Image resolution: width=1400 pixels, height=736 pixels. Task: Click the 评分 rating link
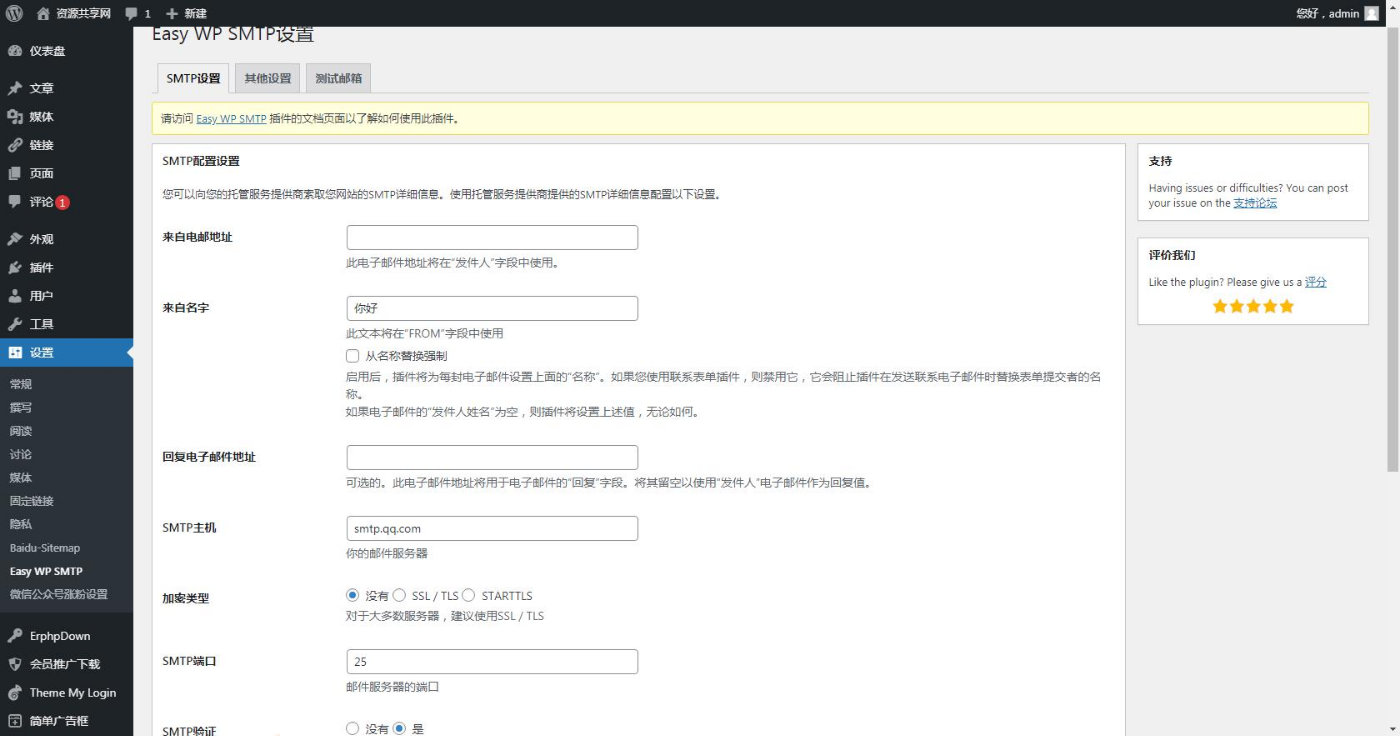tap(1316, 282)
